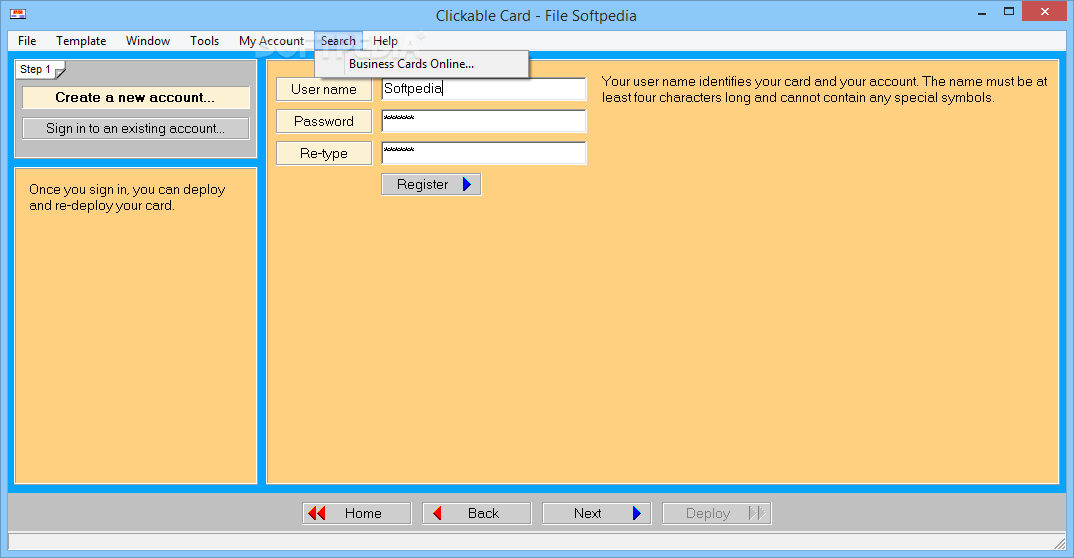Viewport: 1074px width, 558px height.
Task: Go Back using the Back button
Action: (477, 513)
